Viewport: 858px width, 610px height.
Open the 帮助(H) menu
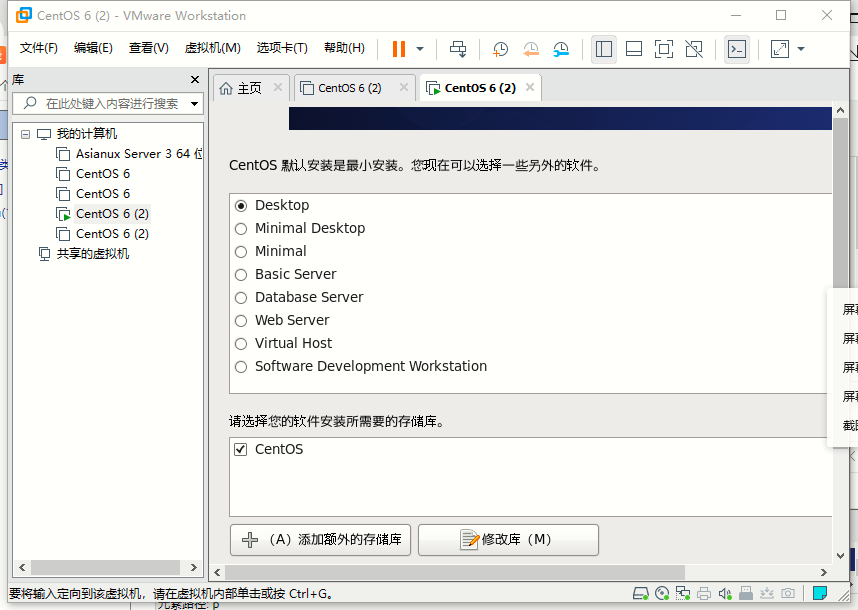click(344, 48)
